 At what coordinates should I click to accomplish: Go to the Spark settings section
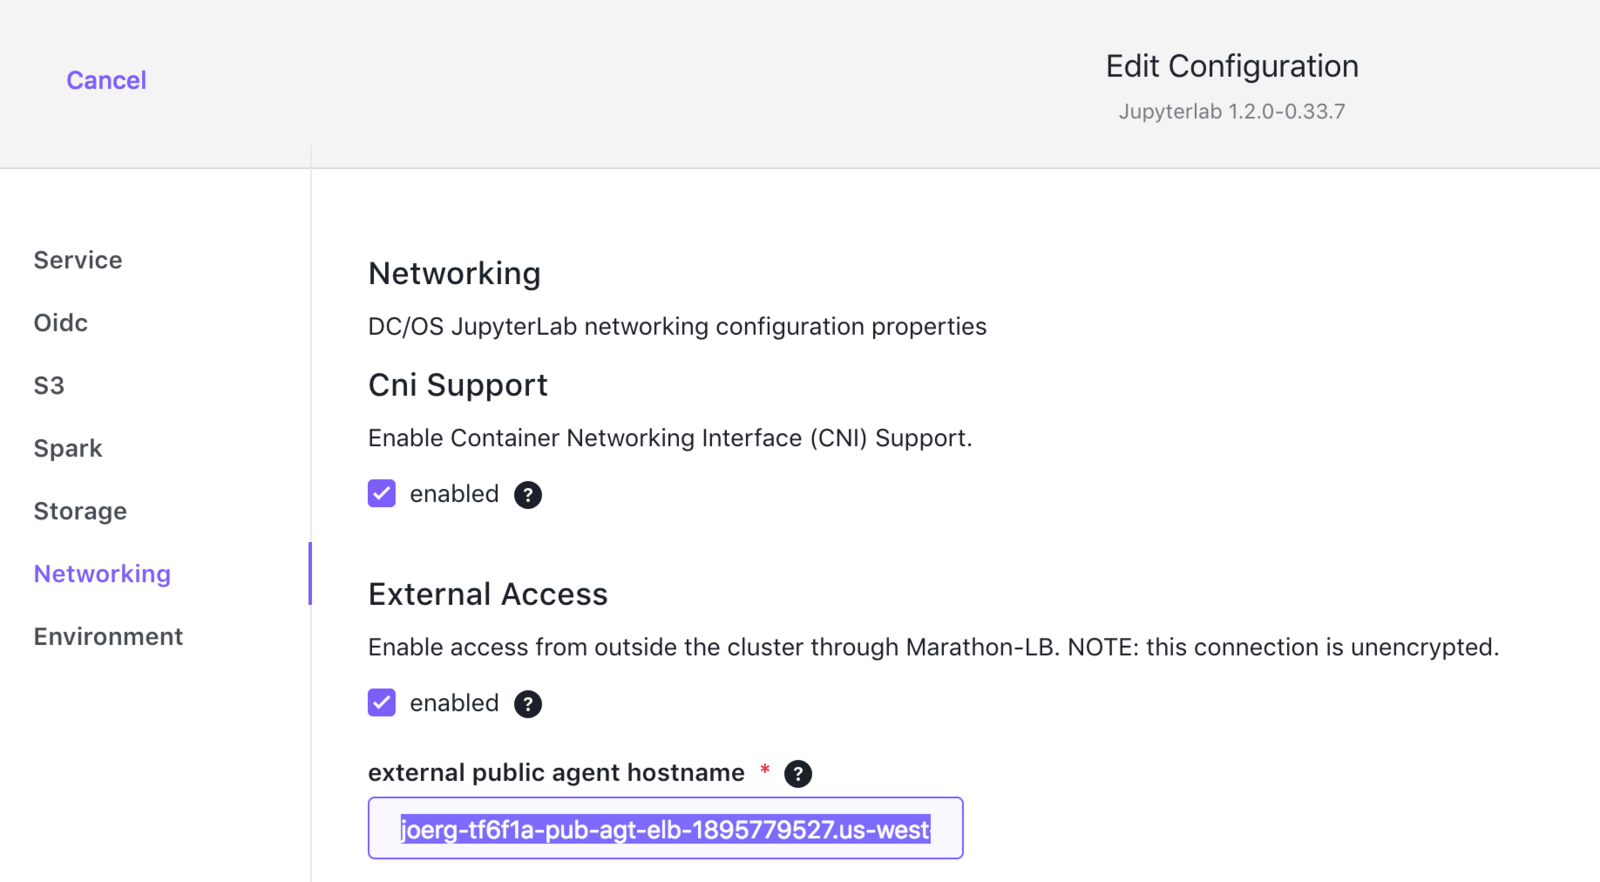point(68,449)
